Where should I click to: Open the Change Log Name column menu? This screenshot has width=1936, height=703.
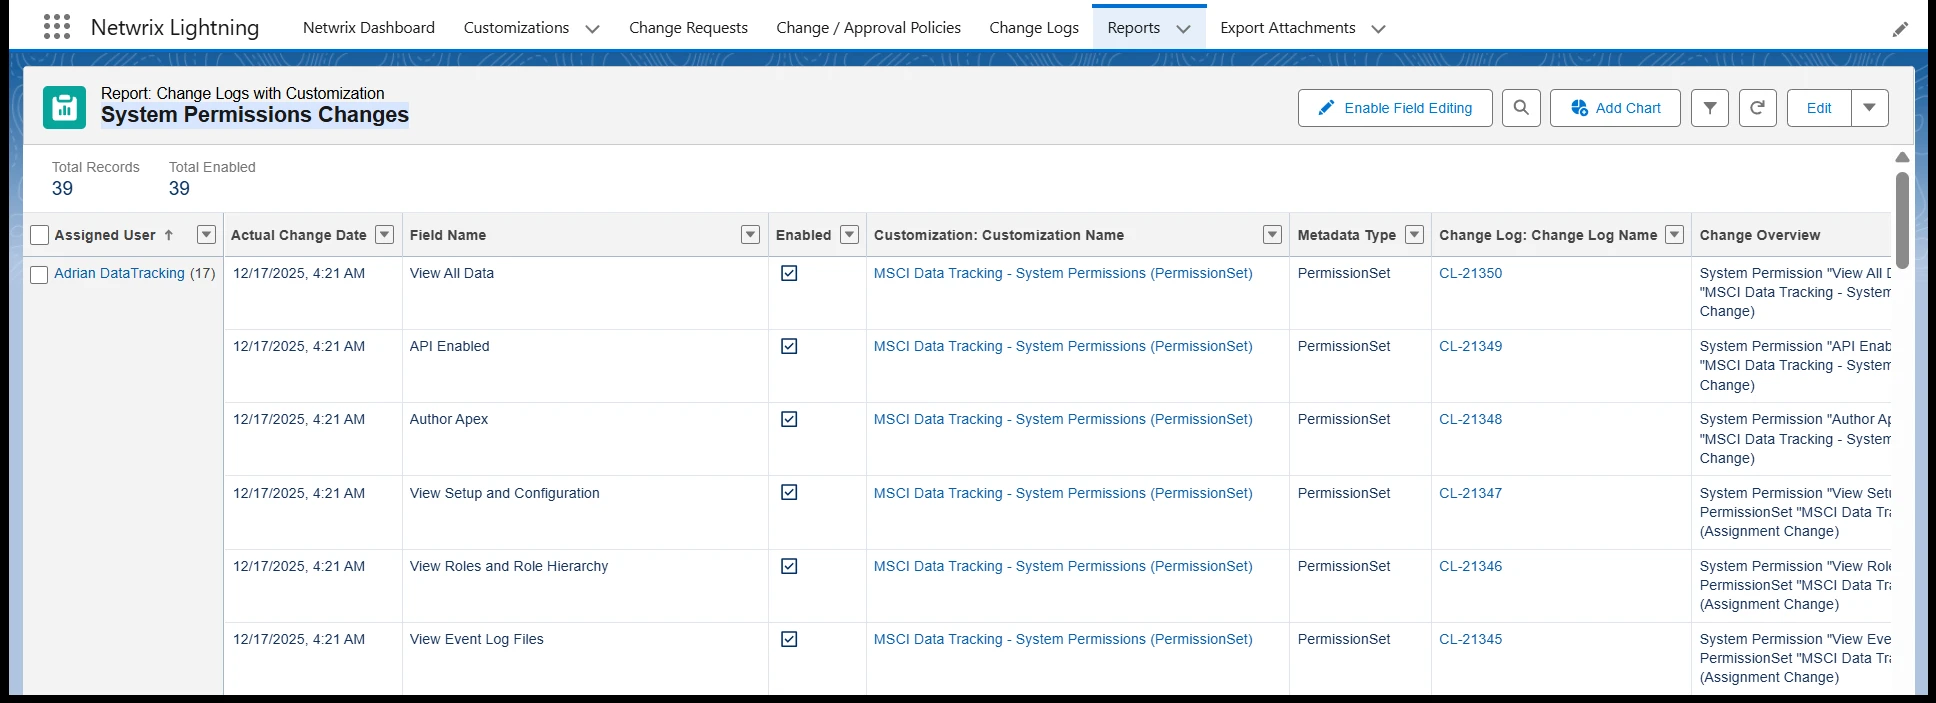1674,235
